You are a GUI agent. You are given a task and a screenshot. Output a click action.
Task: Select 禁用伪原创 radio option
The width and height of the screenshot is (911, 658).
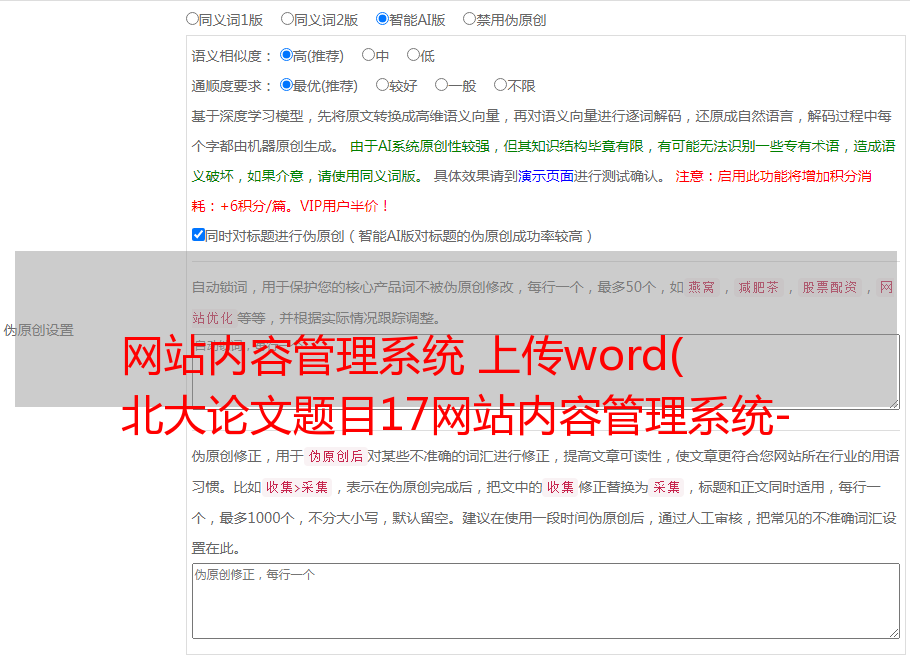[469, 19]
